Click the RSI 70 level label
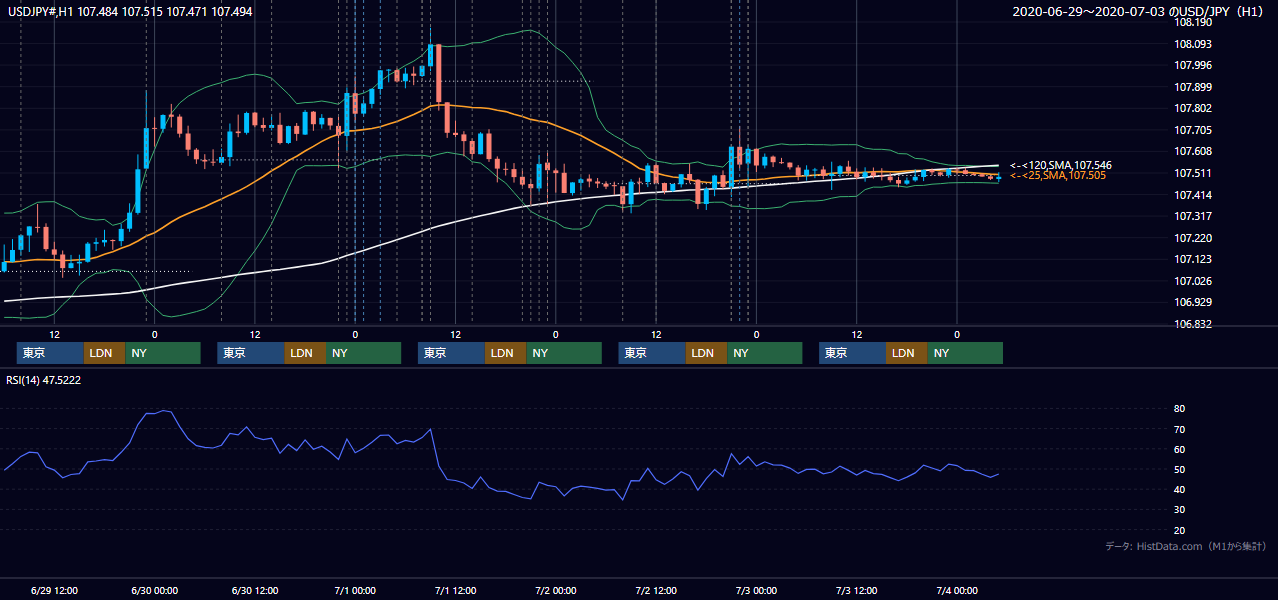The height and width of the screenshot is (600, 1278). coord(1180,429)
